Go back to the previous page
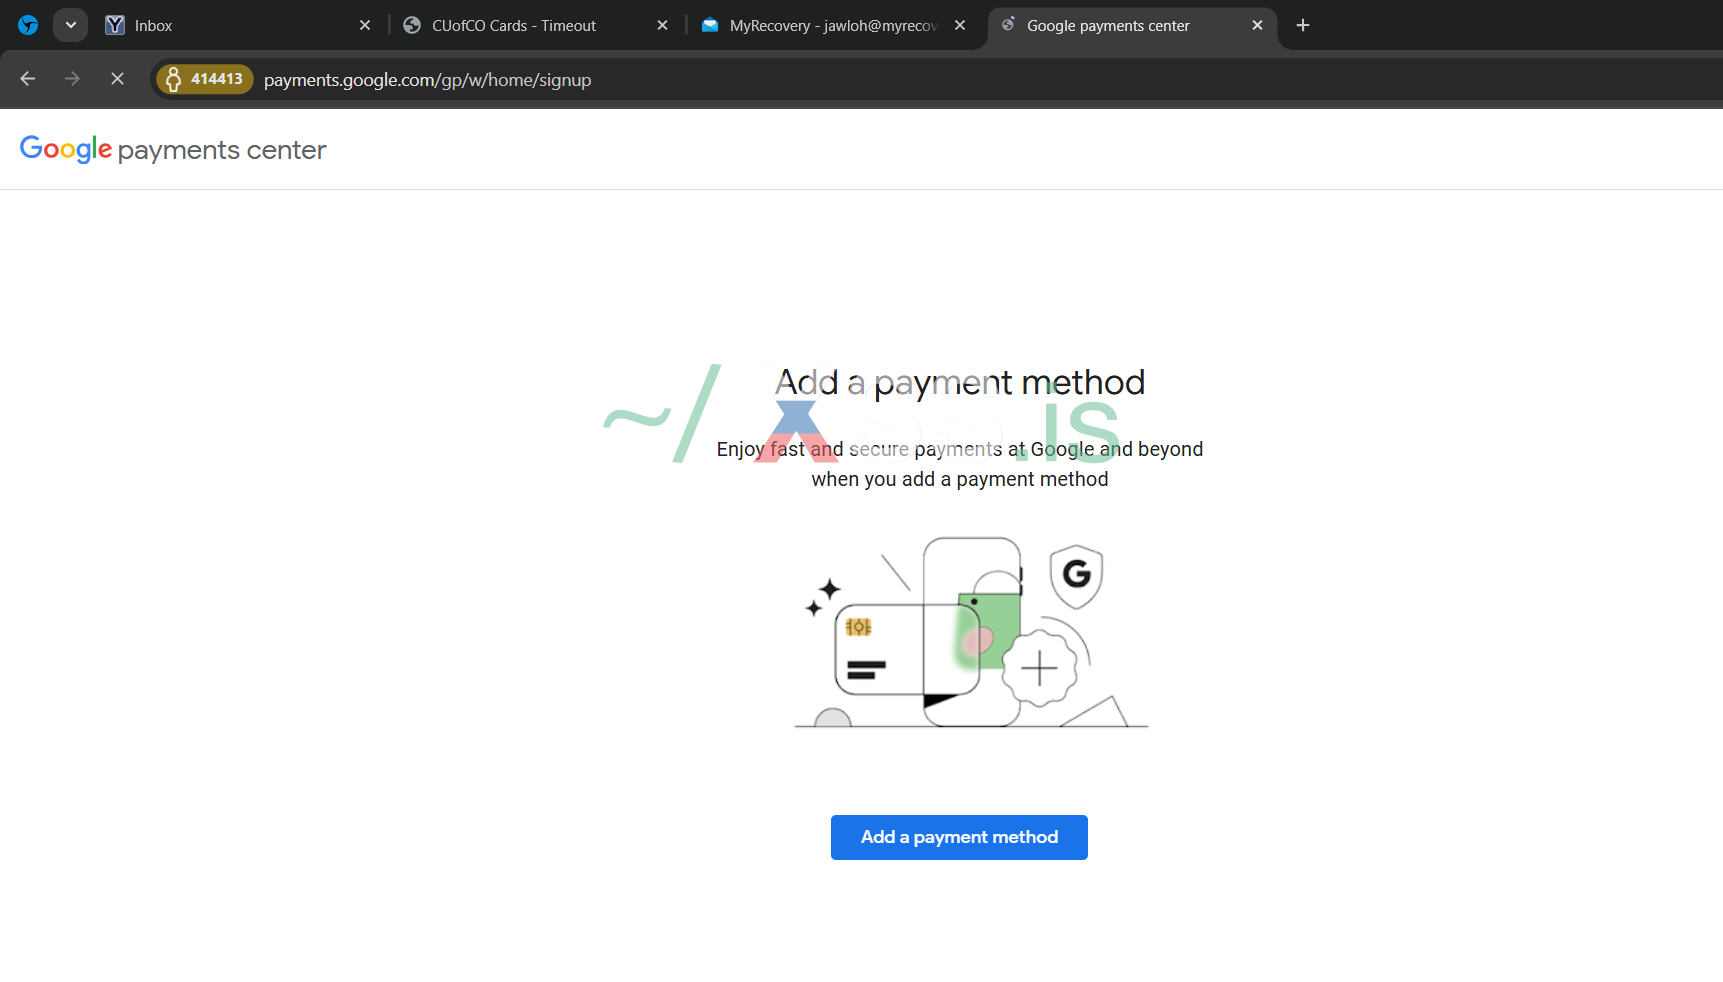Viewport: 1723px width, 982px height. (x=28, y=79)
